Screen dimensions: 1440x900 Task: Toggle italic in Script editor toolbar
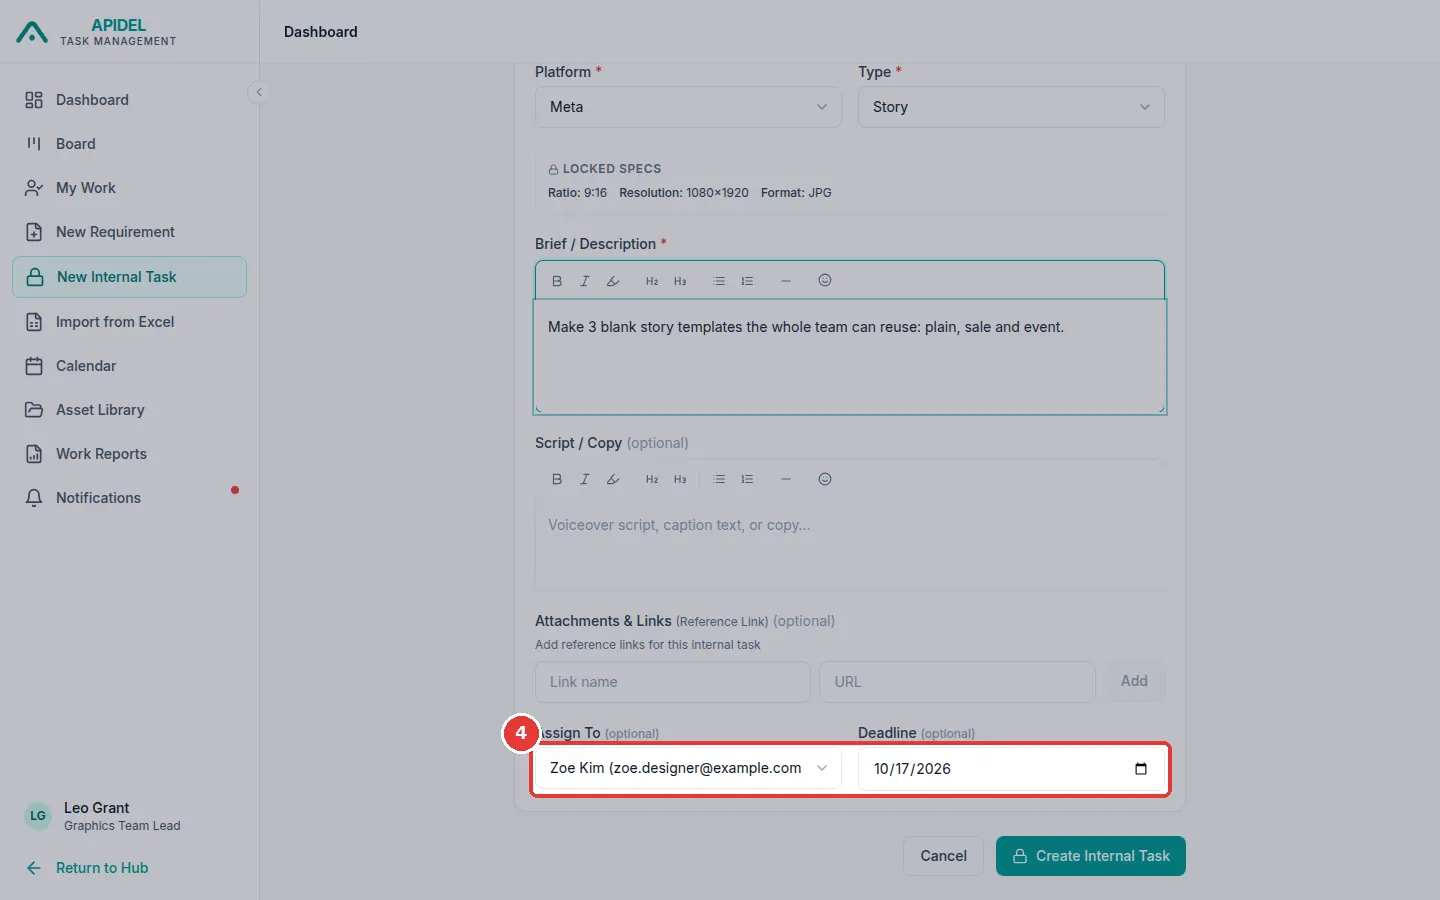(x=585, y=480)
